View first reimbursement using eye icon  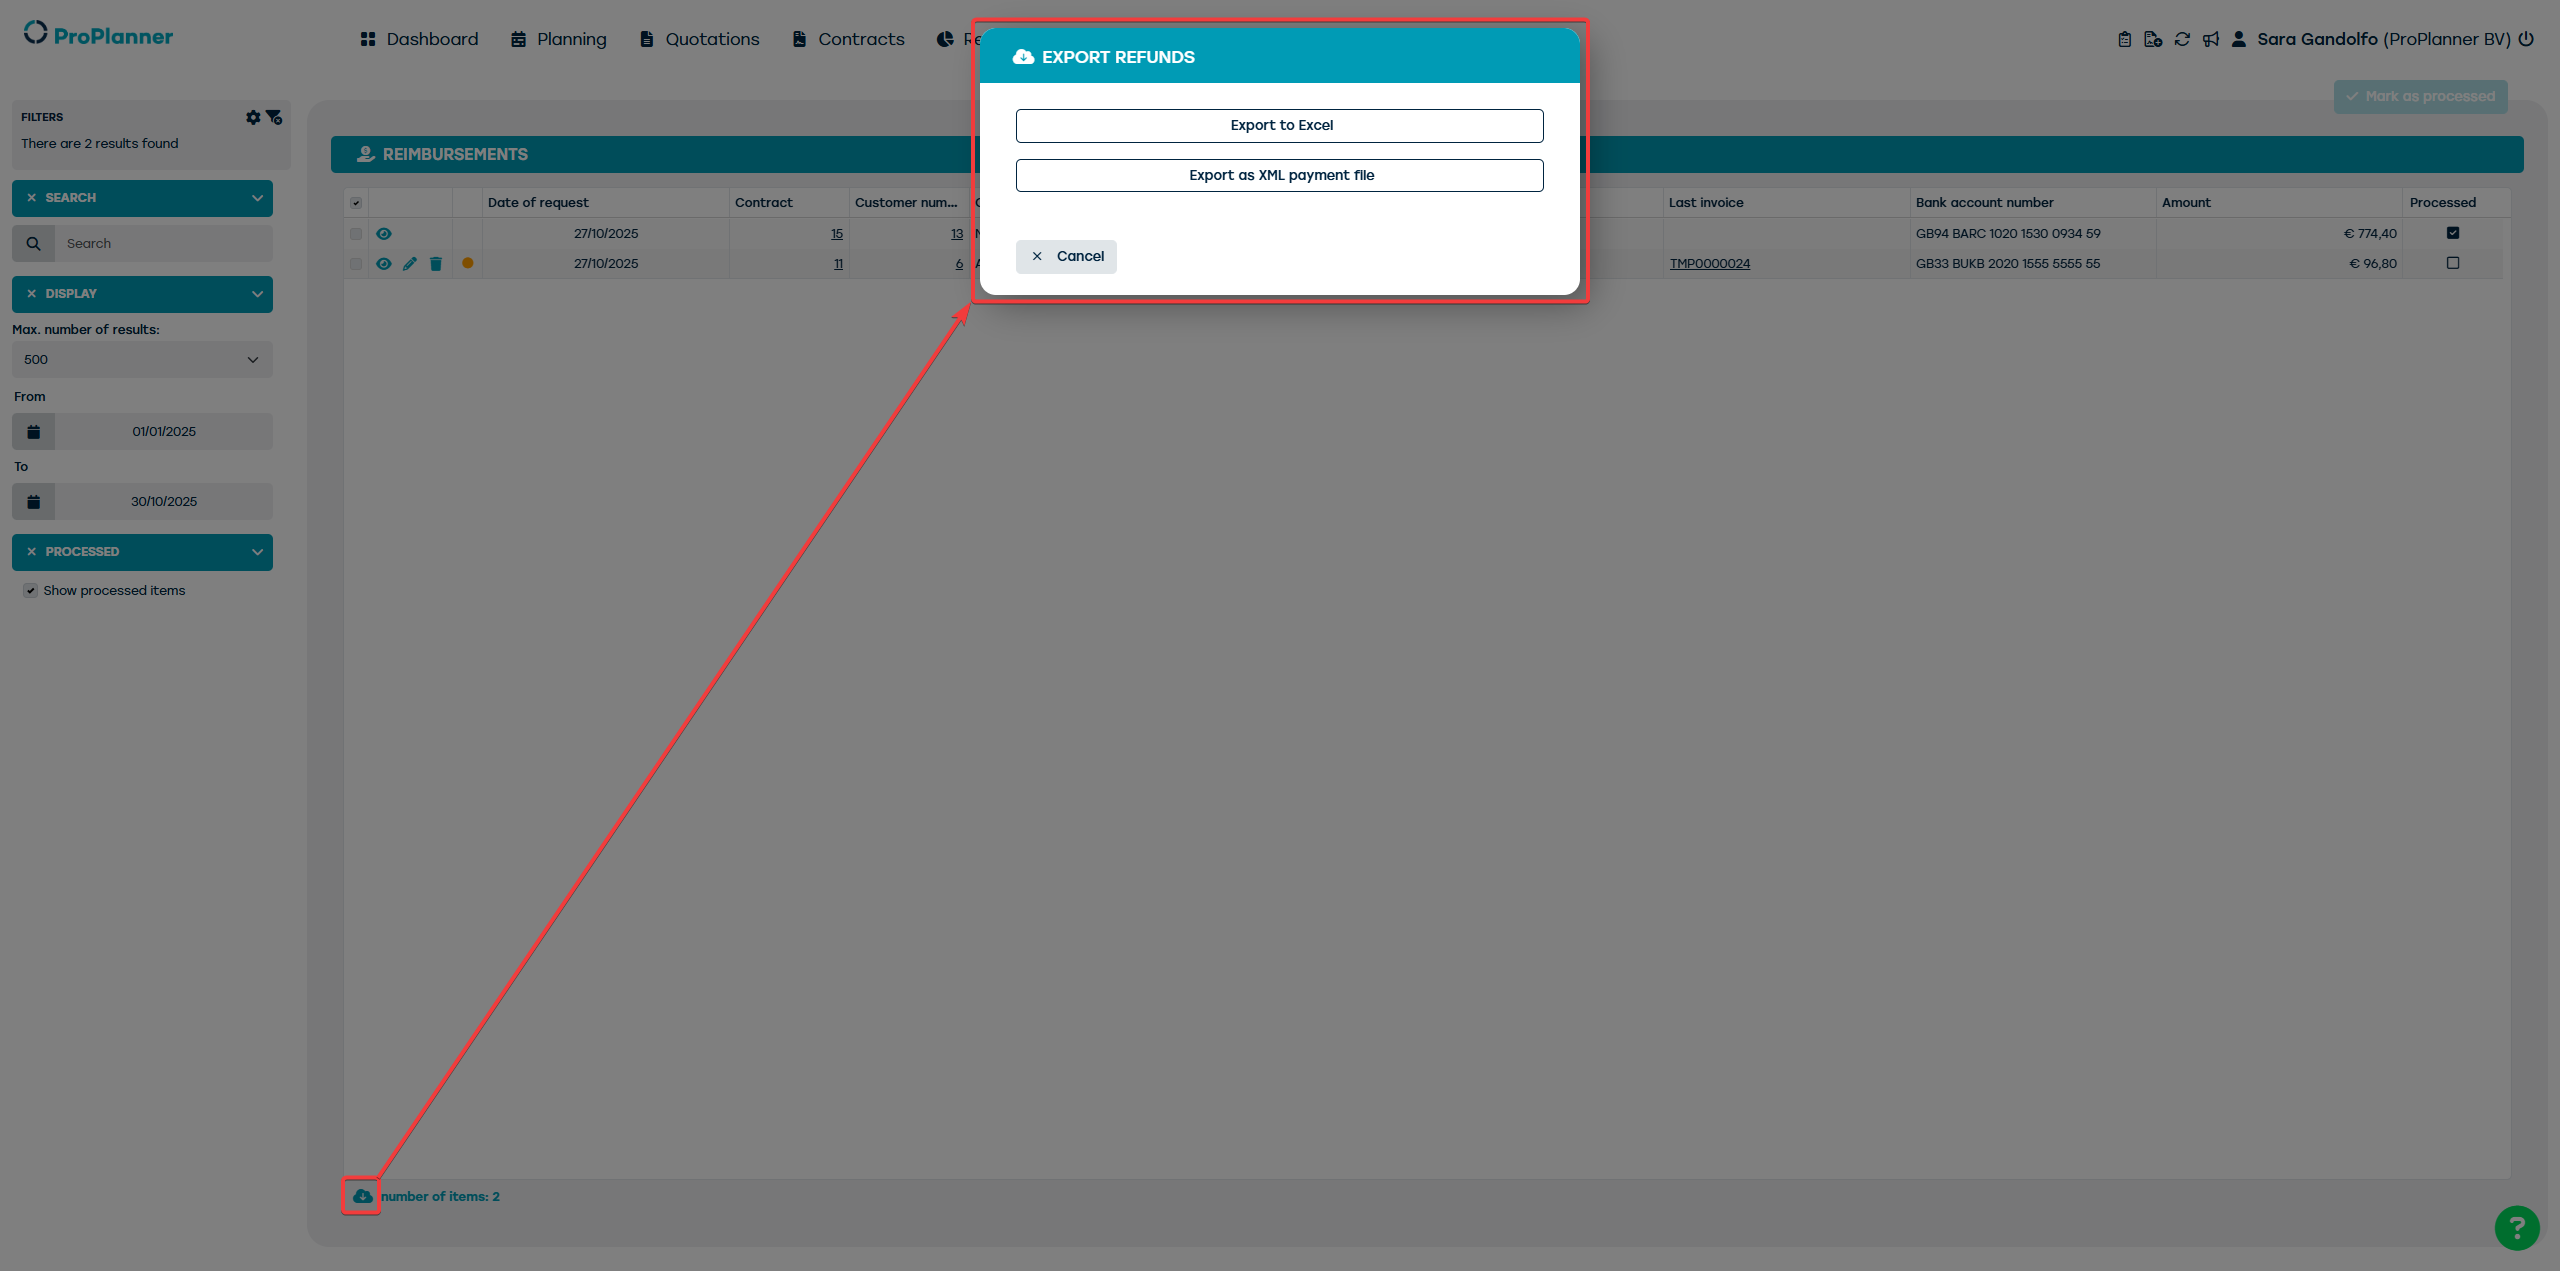click(384, 234)
